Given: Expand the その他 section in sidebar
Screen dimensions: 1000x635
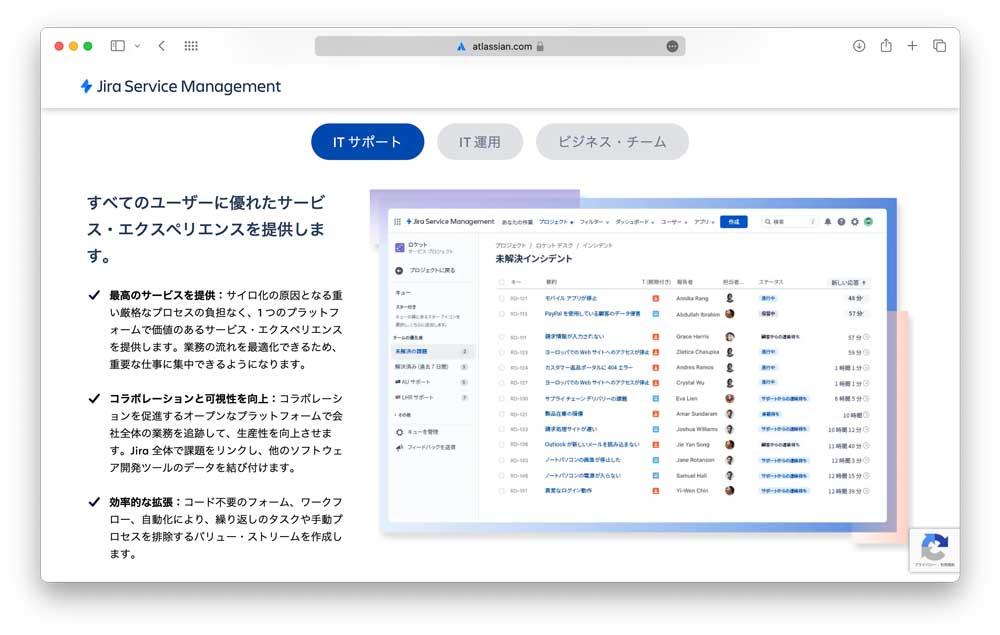Looking at the screenshot, I should 403,414.
